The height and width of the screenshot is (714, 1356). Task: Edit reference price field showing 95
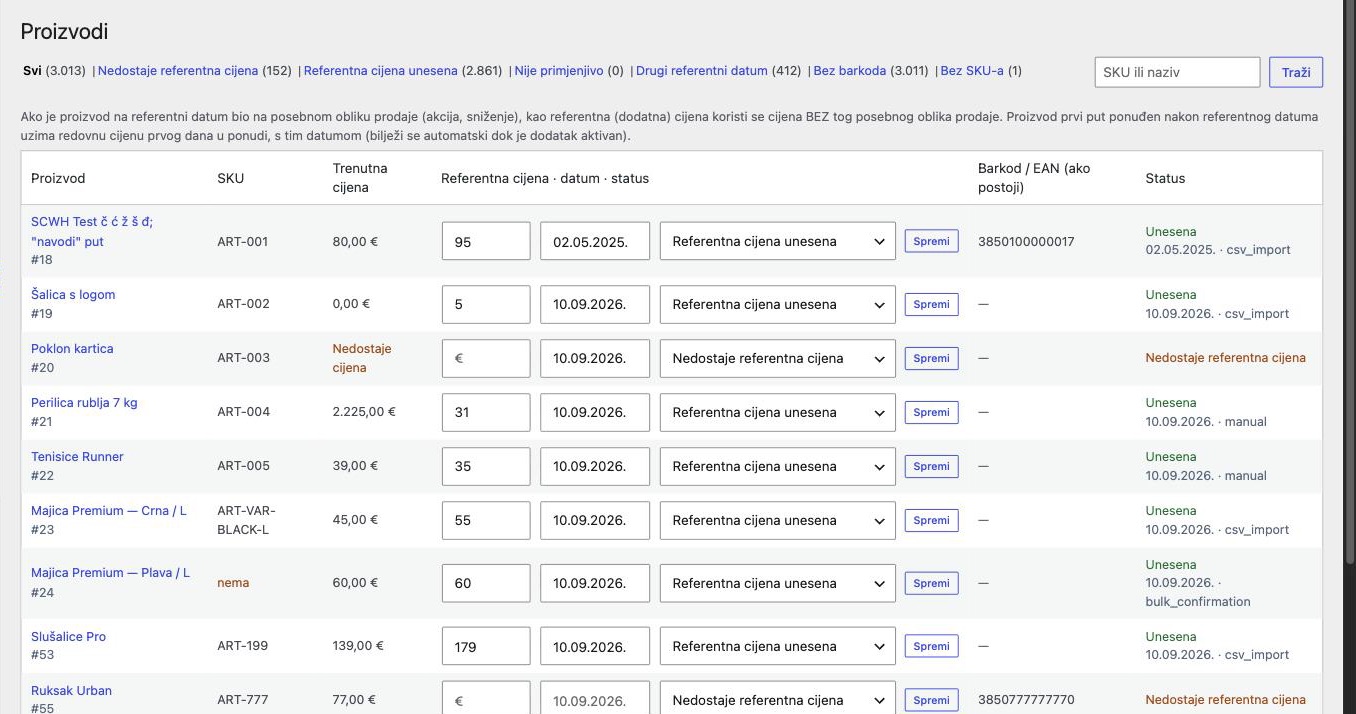(x=486, y=241)
